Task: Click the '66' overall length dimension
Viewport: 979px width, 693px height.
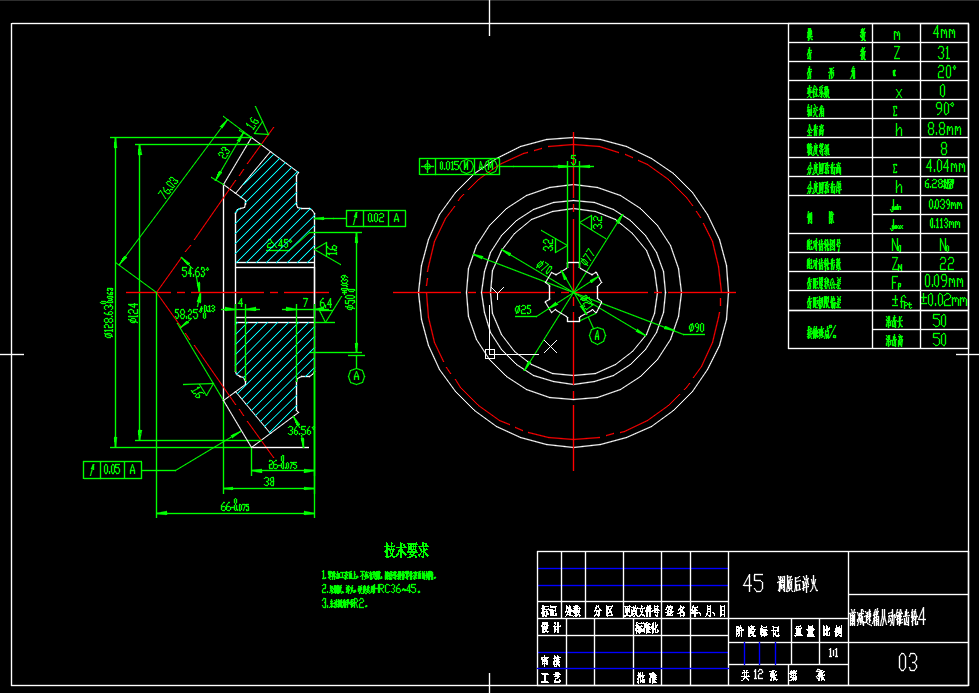Action: coord(235,506)
